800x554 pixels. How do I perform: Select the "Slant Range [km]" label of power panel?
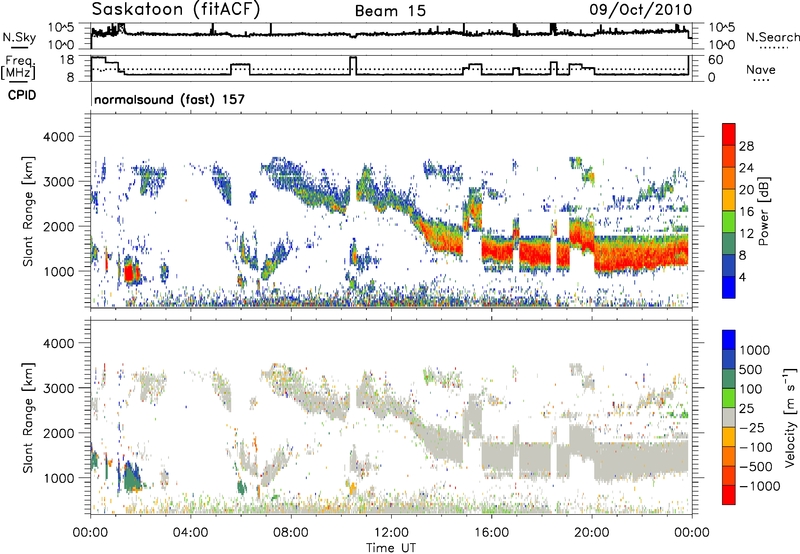tap(28, 211)
